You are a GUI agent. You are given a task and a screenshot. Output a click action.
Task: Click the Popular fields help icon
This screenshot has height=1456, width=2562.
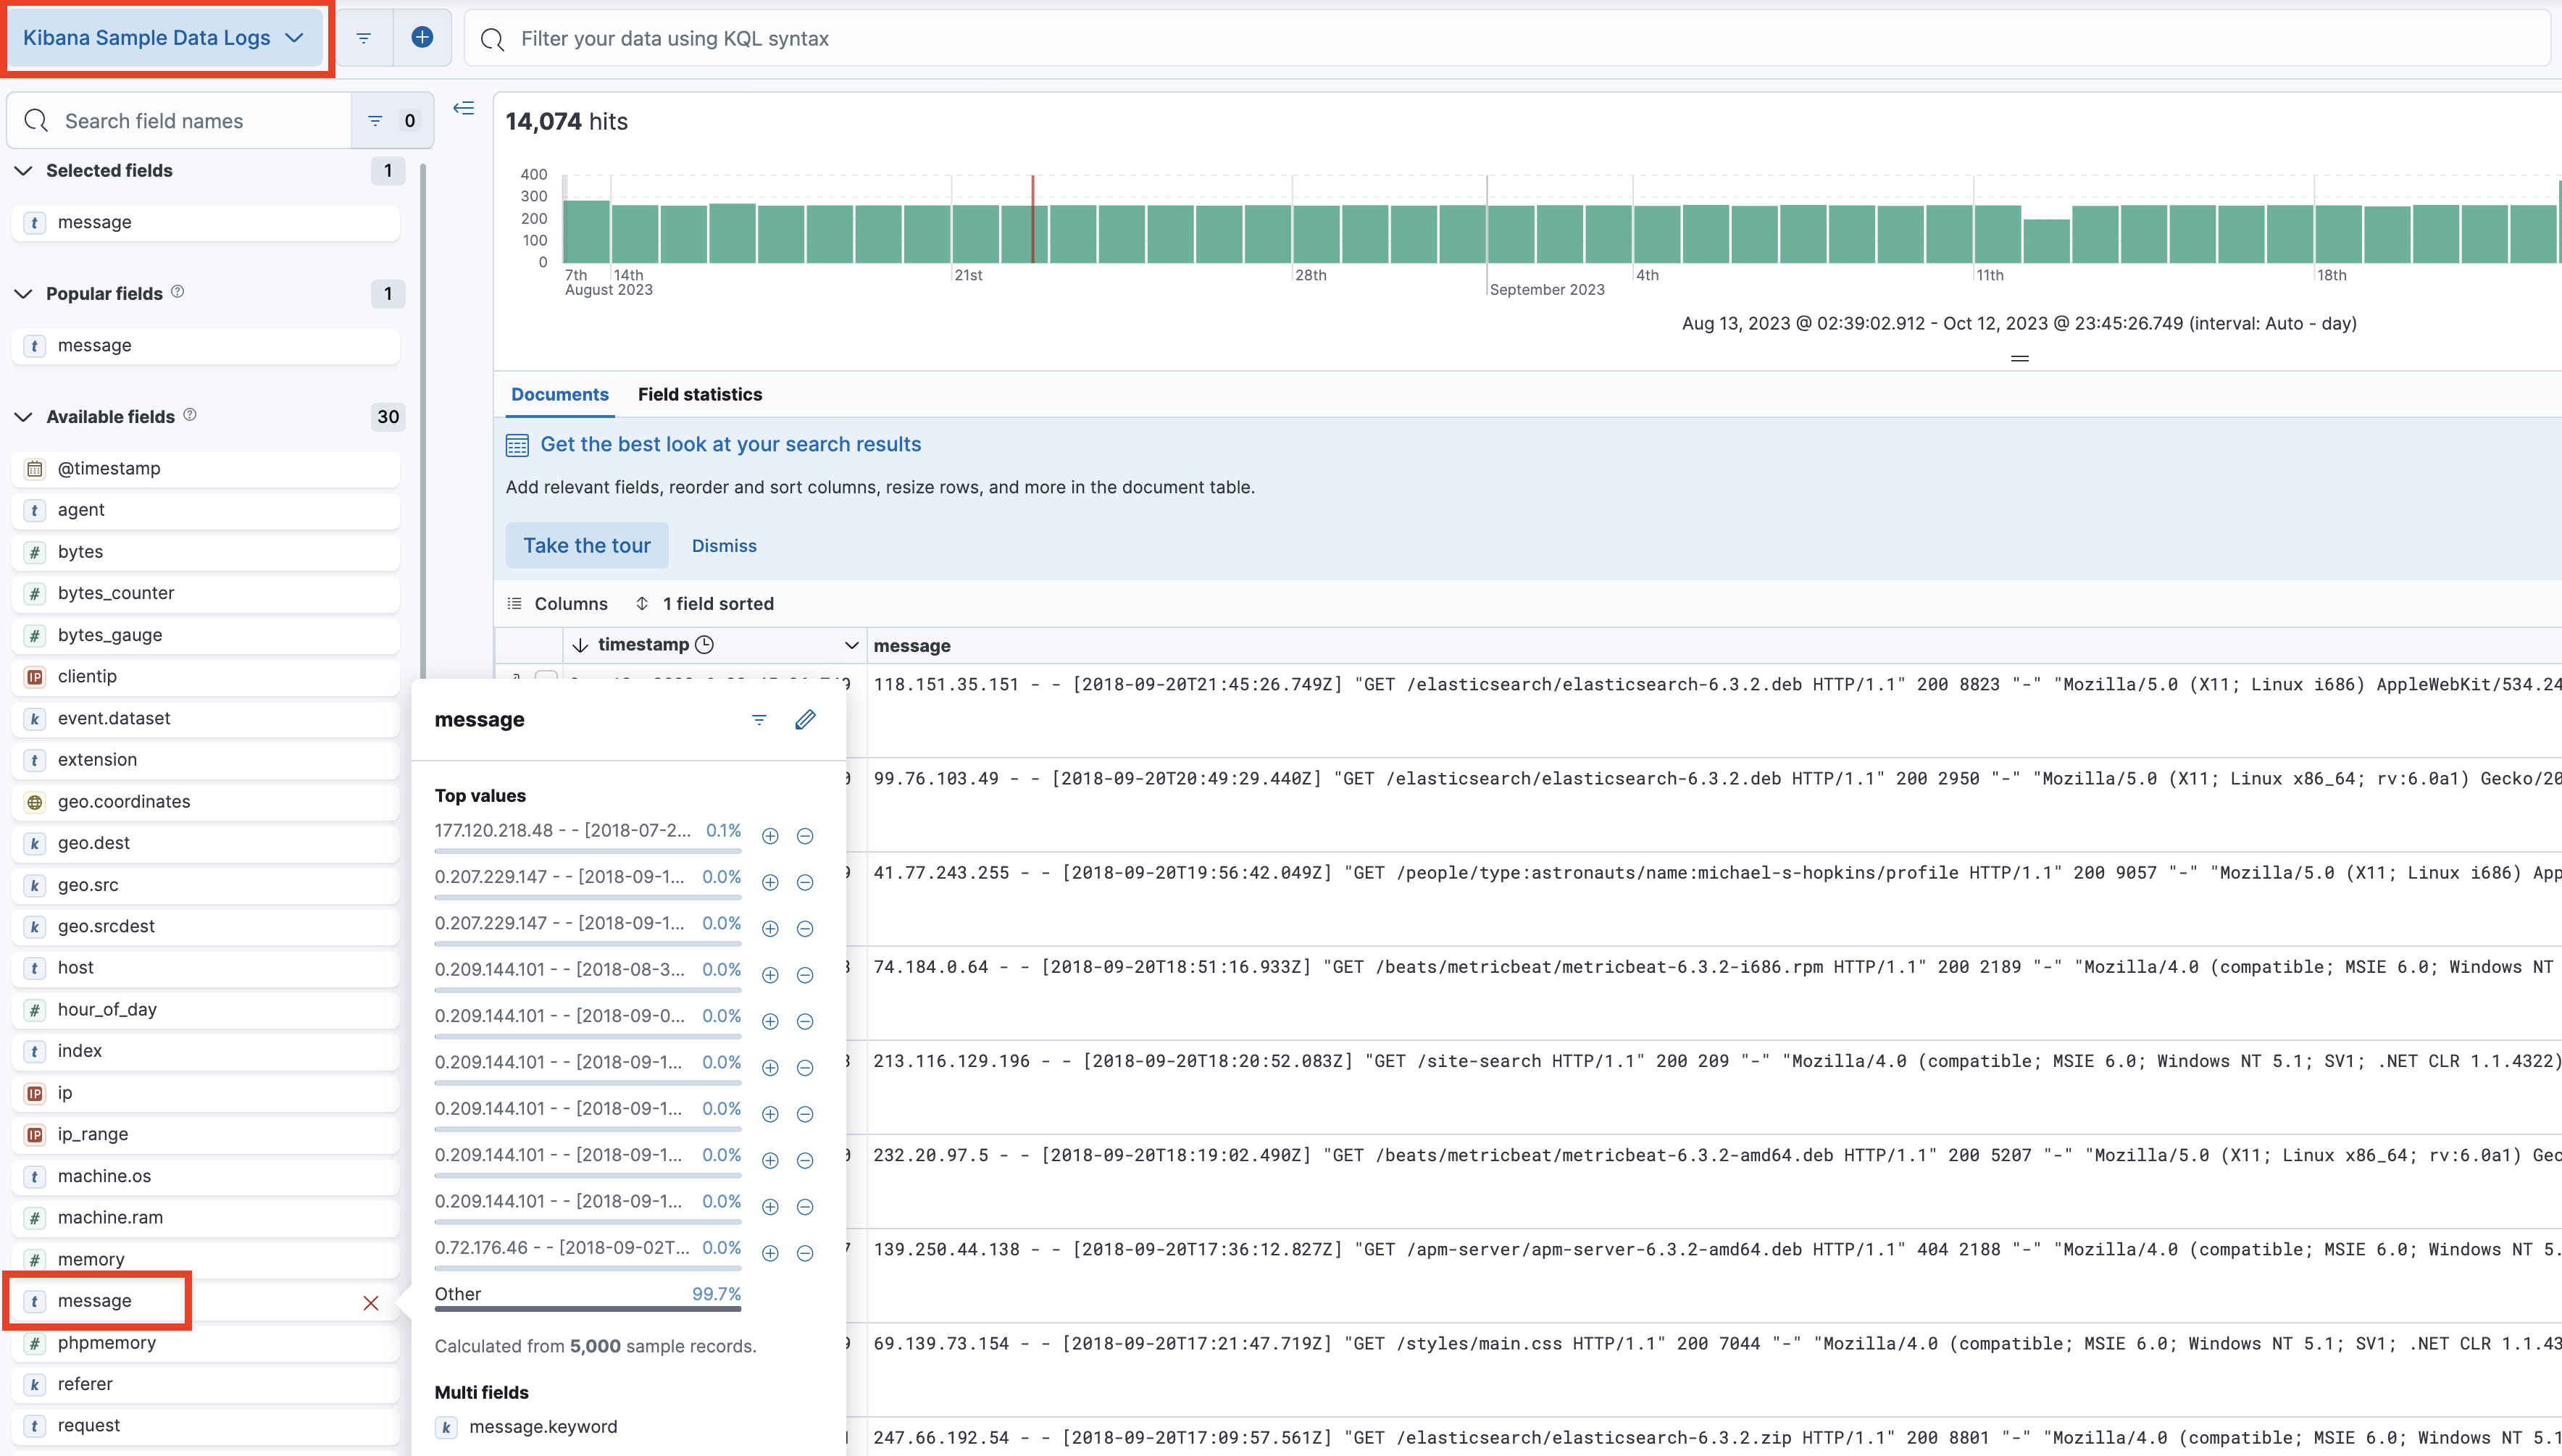177,292
